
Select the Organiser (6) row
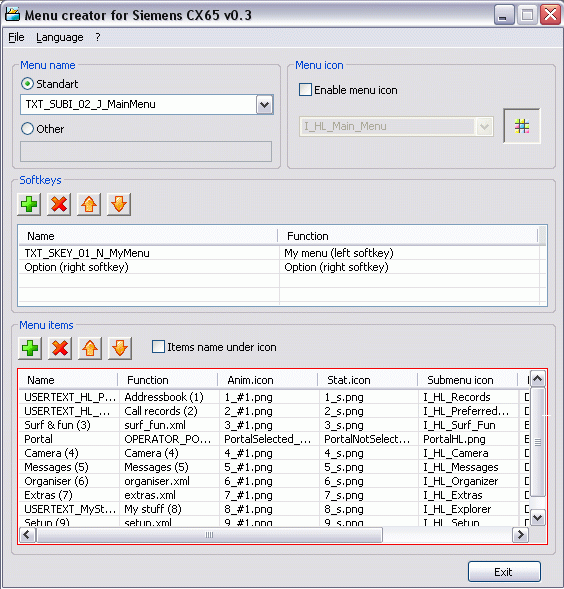pyautogui.click(x=274, y=481)
